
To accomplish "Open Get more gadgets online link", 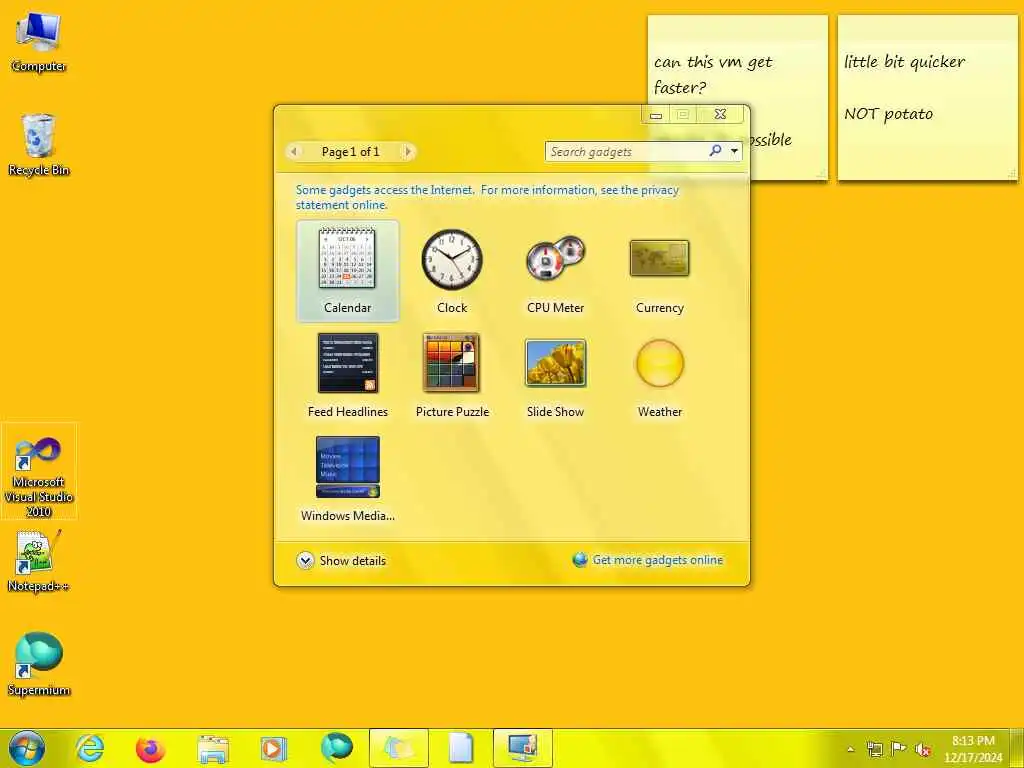I will tap(657, 560).
